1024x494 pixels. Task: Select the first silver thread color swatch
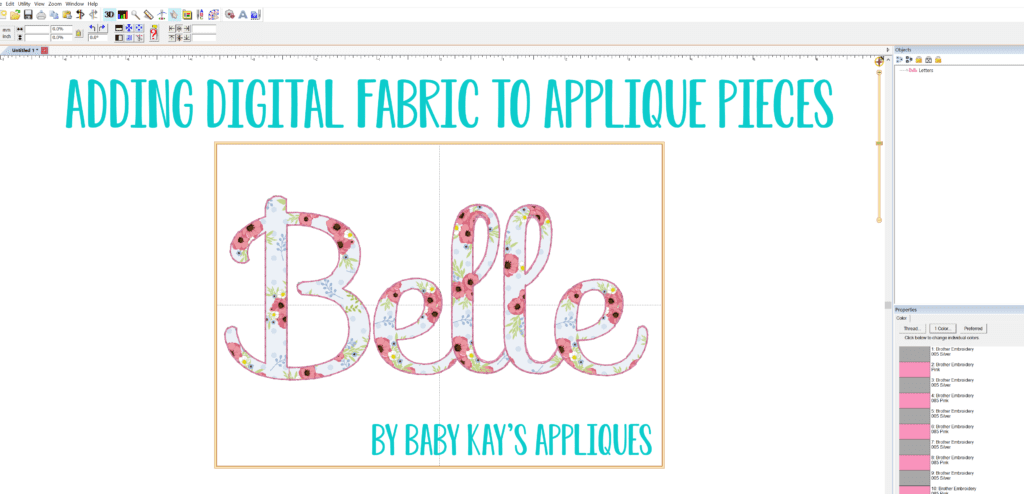pyautogui.click(x=914, y=354)
